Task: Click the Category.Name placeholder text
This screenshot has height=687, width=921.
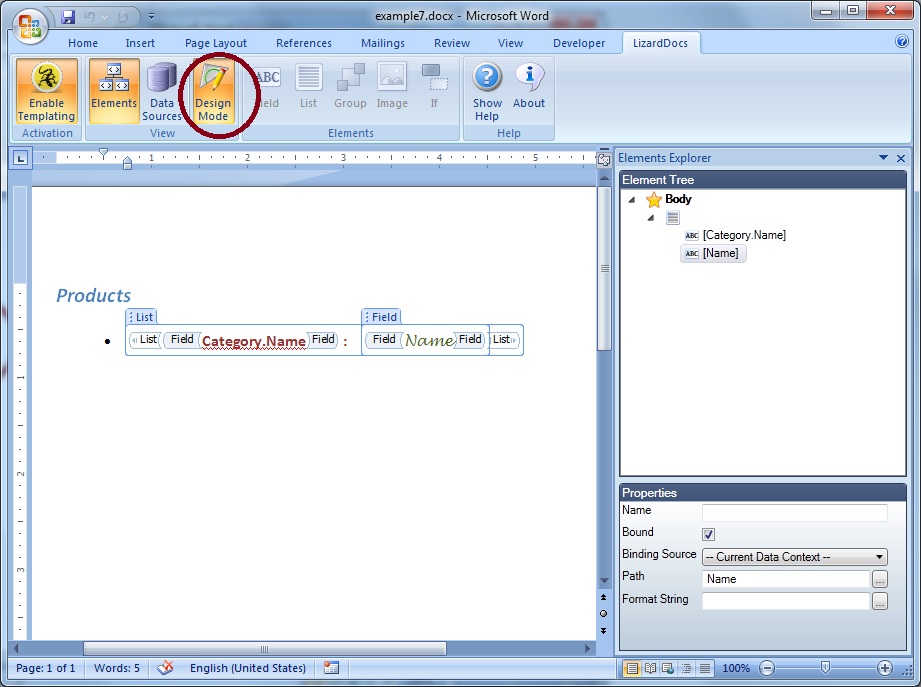Action: click(253, 341)
